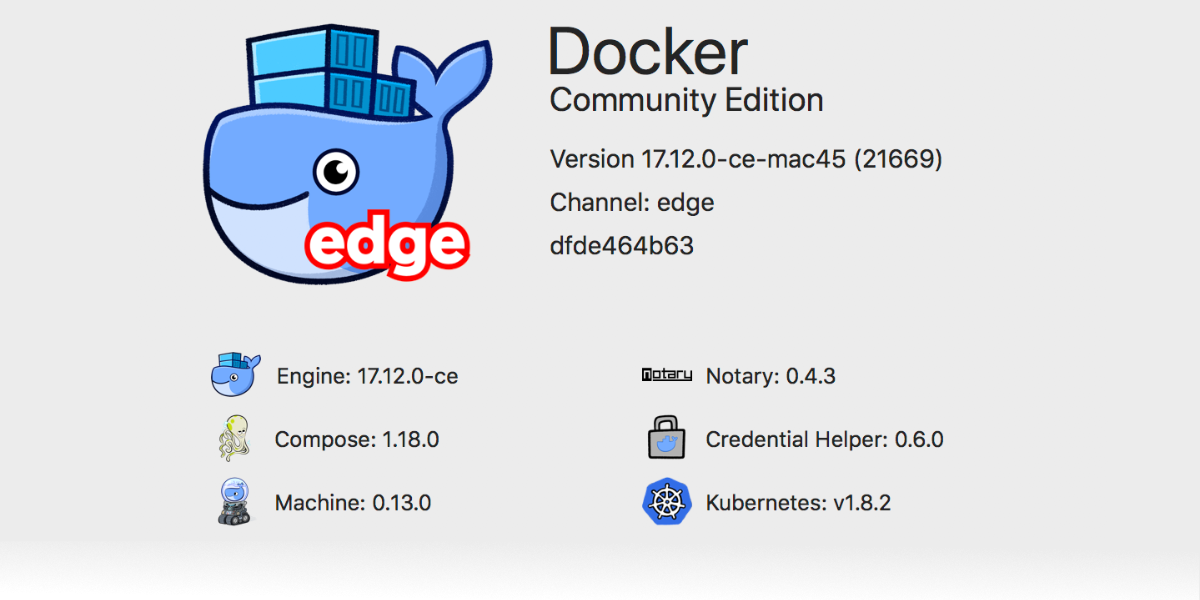Click the Kubernetes helm wheel icon
Screen dimensions: 1200x600
pyautogui.click(x=667, y=502)
